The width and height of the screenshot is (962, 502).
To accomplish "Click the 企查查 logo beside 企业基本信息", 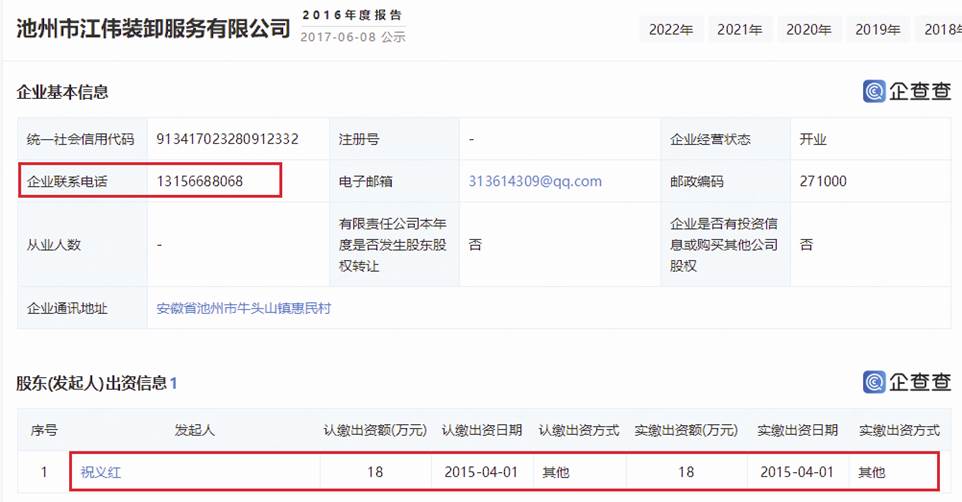I will (x=907, y=91).
